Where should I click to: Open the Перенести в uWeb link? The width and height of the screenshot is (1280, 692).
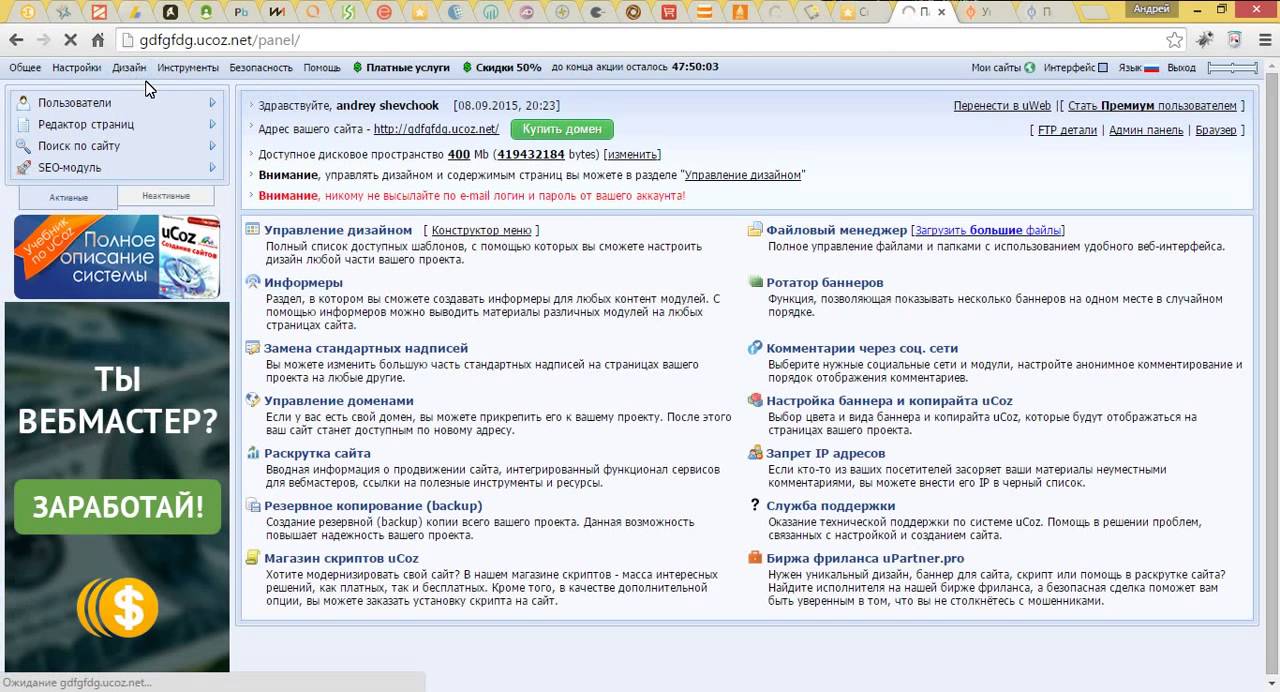pyautogui.click(x=1002, y=105)
